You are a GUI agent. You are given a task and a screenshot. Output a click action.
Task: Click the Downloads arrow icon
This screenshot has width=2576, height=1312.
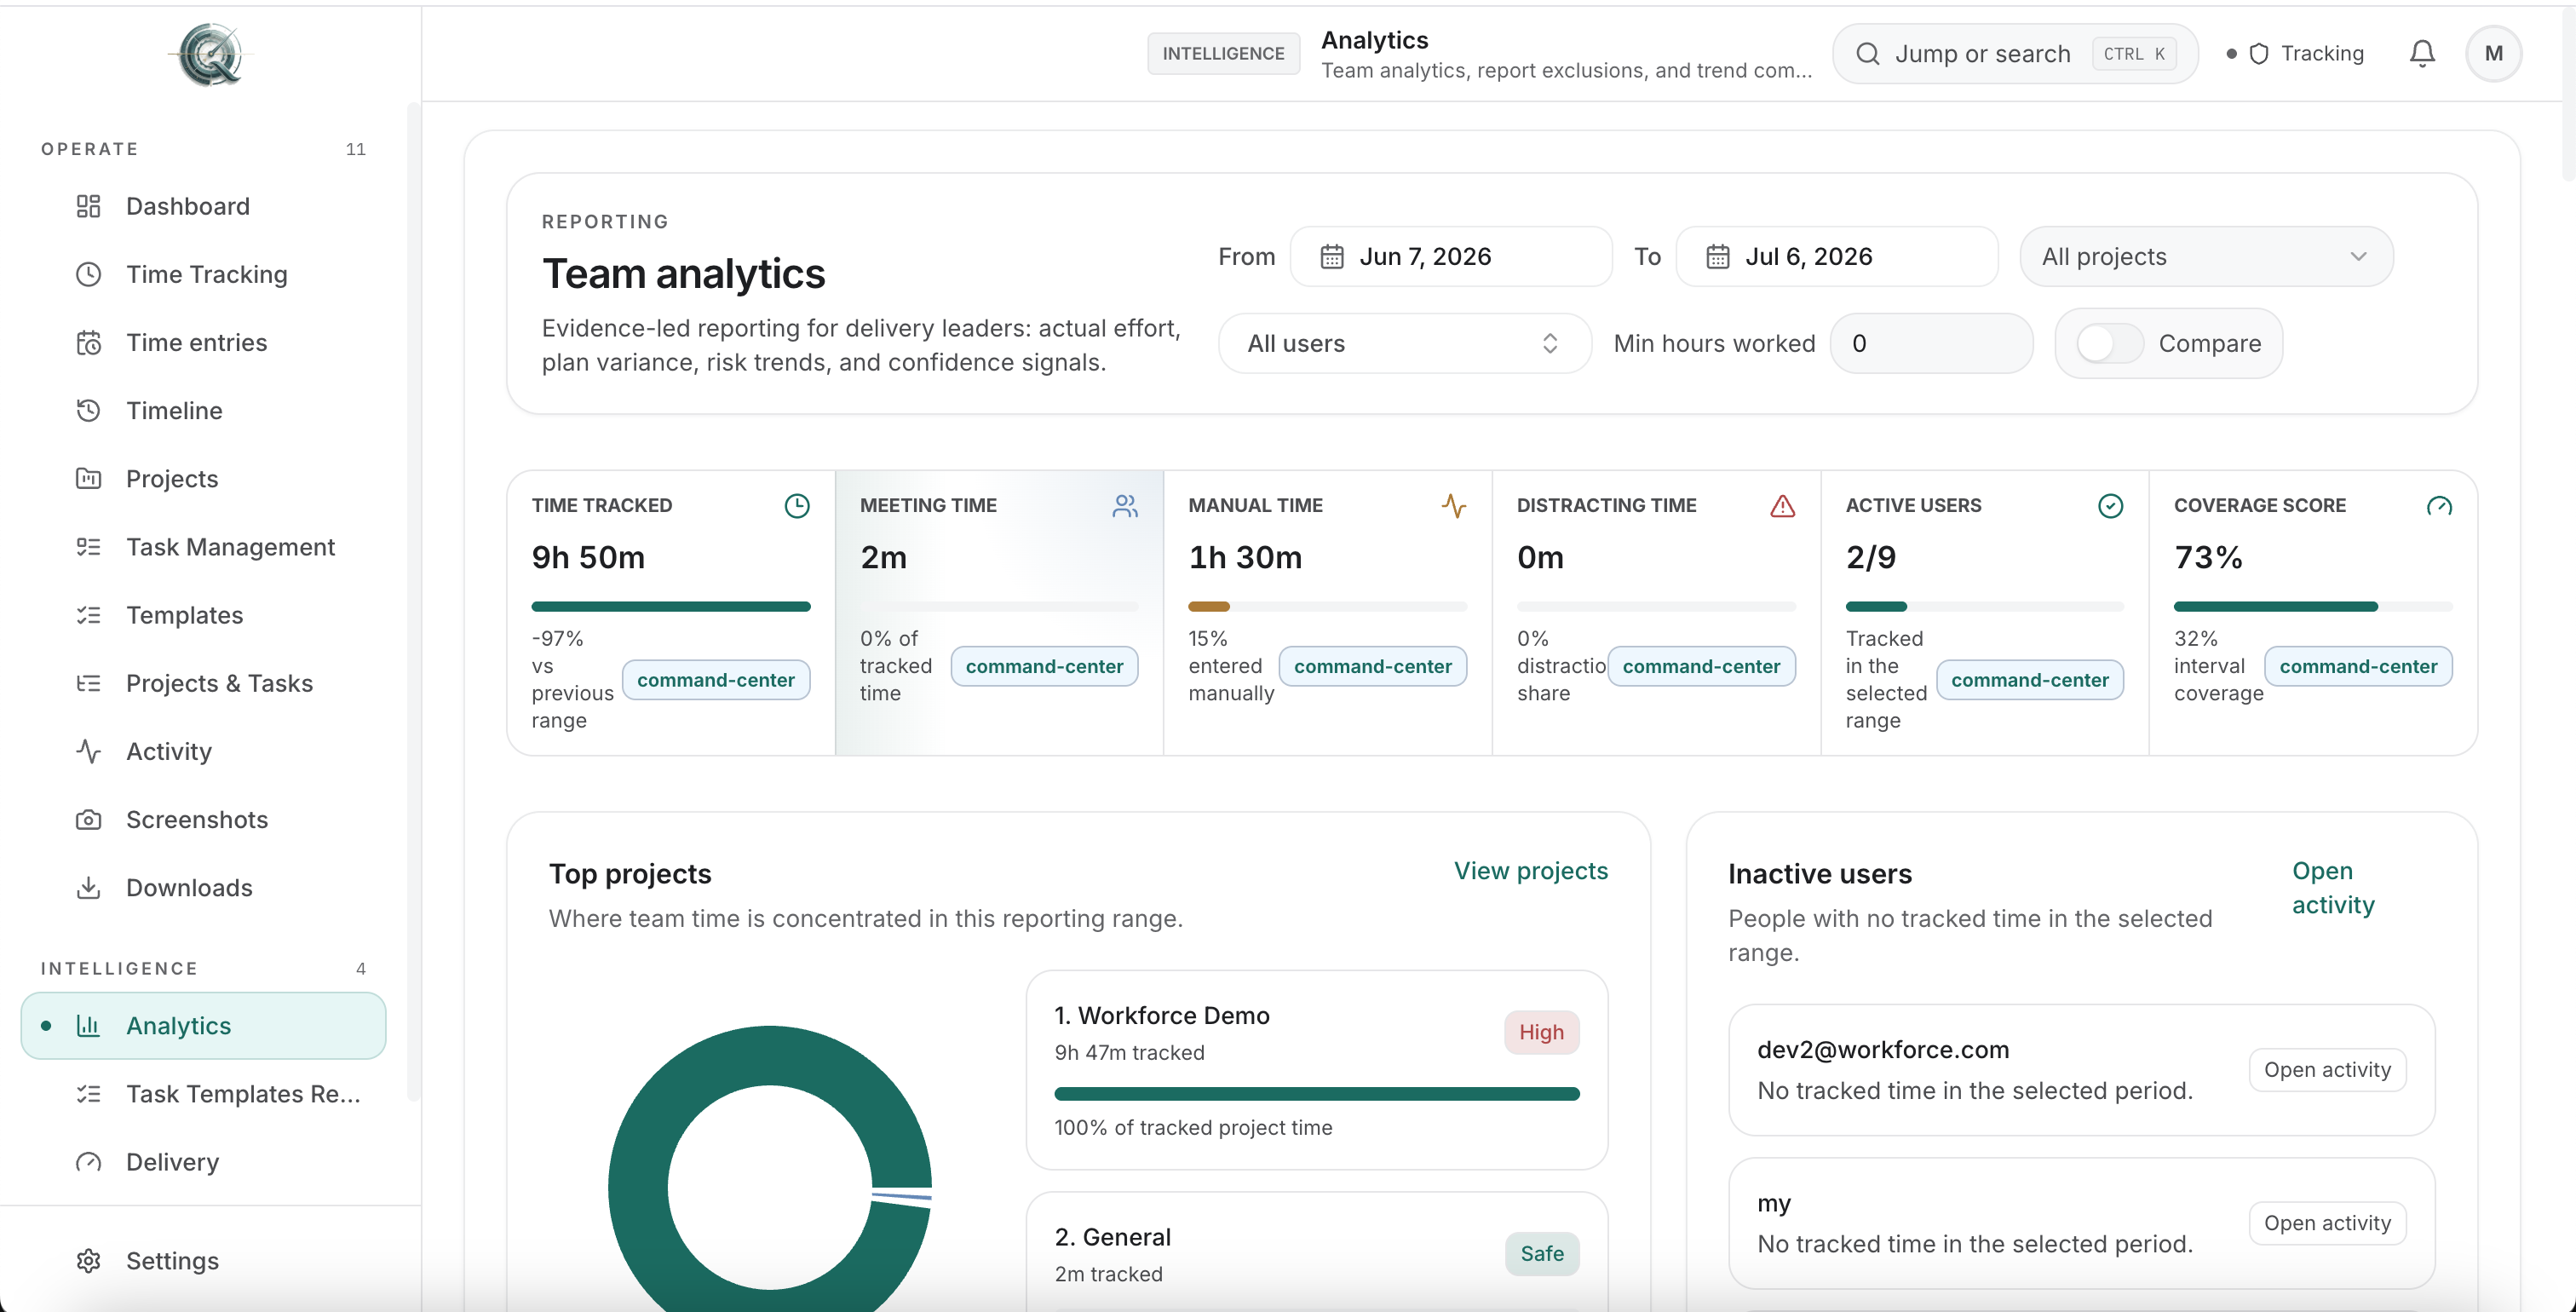[x=88, y=887]
